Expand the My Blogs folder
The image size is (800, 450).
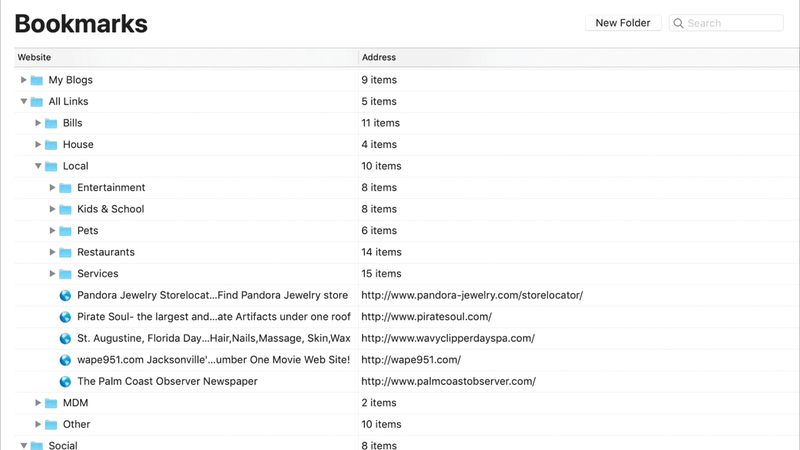click(24, 80)
